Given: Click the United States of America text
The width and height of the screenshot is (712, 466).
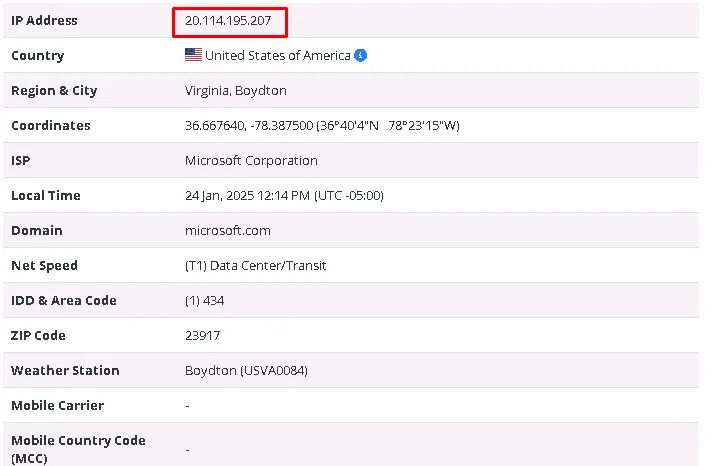Looking at the screenshot, I should point(278,55).
